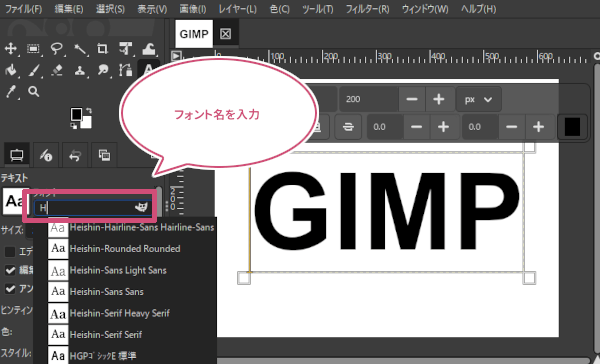Select the Text tool
Image resolution: width=600 pixels, height=364 pixels.
pos(148,69)
